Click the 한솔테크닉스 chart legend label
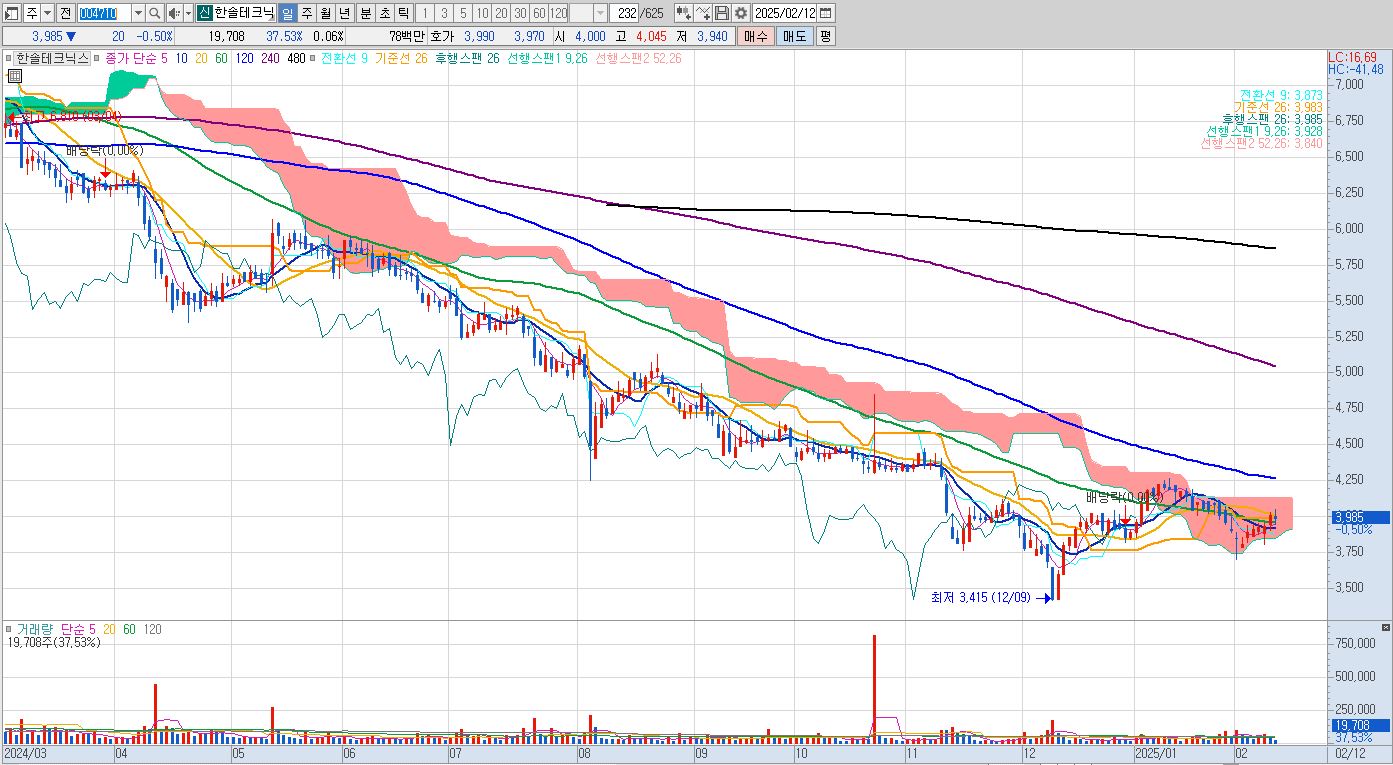The width and height of the screenshot is (1393, 765). 52,58
